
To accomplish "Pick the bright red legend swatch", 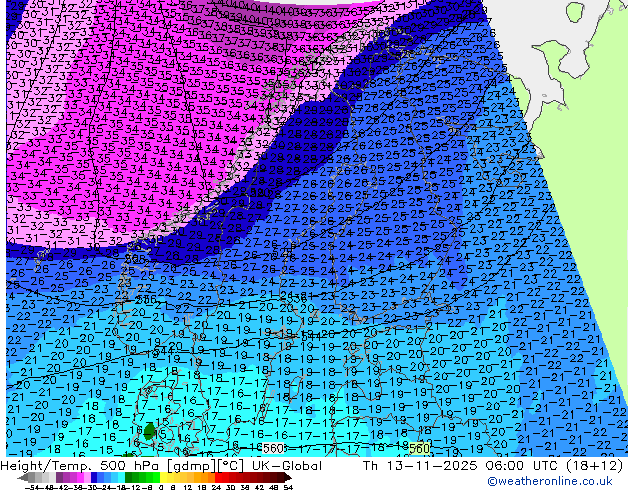I will pyautogui.click(x=218, y=477).
